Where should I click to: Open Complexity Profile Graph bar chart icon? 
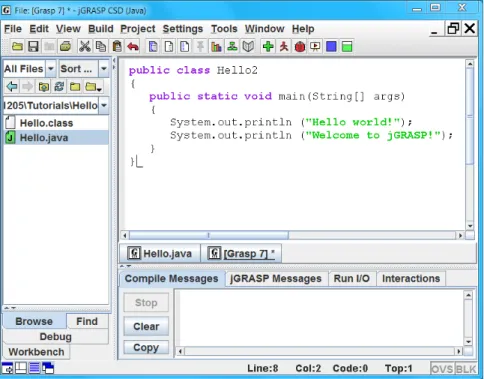[x=216, y=46]
